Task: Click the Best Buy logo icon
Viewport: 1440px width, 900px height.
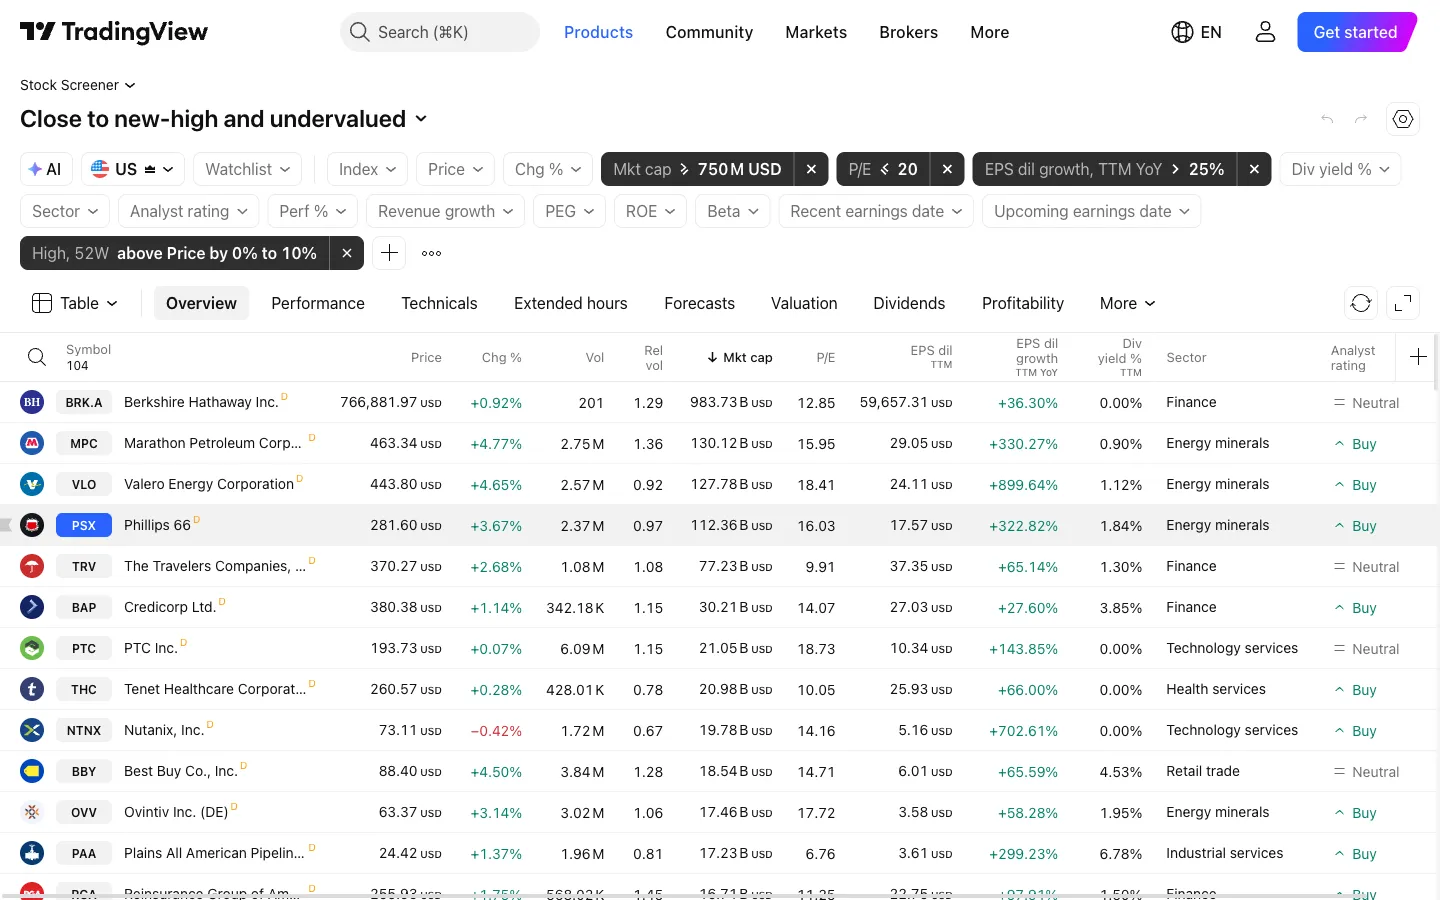Action: pyautogui.click(x=32, y=771)
